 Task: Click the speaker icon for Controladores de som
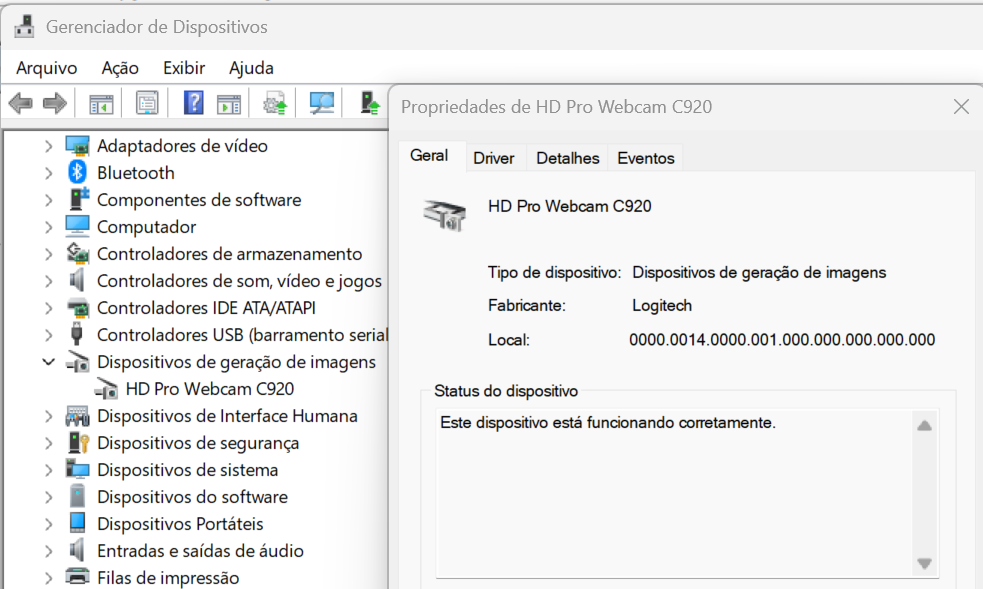pyautogui.click(x=76, y=280)
